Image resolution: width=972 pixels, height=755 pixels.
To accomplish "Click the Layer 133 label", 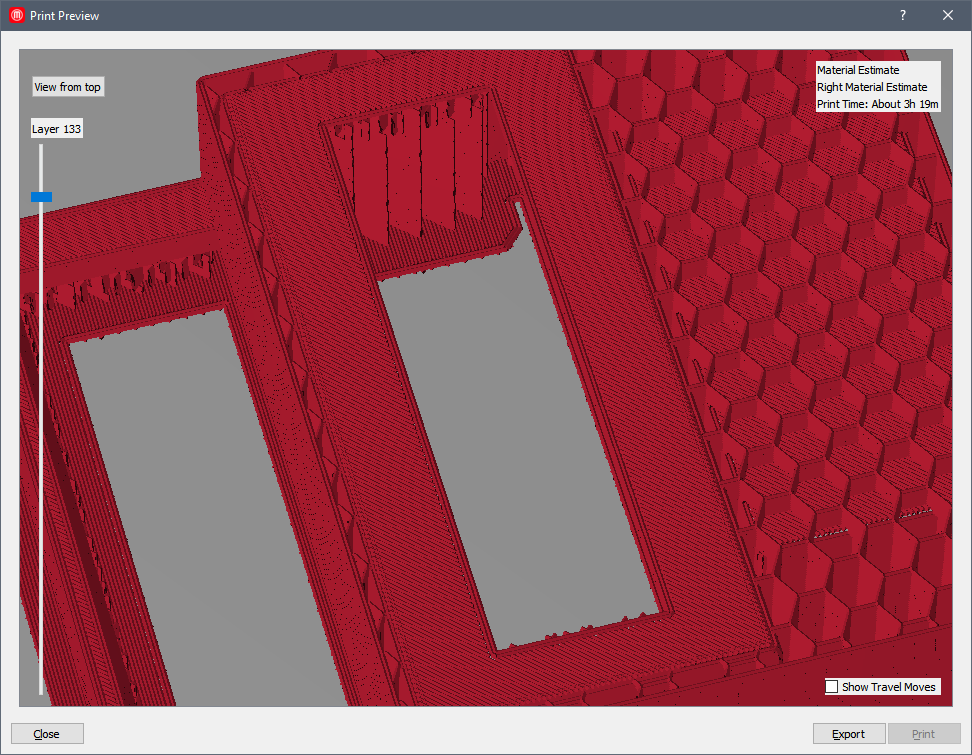I will click(57, 129).
